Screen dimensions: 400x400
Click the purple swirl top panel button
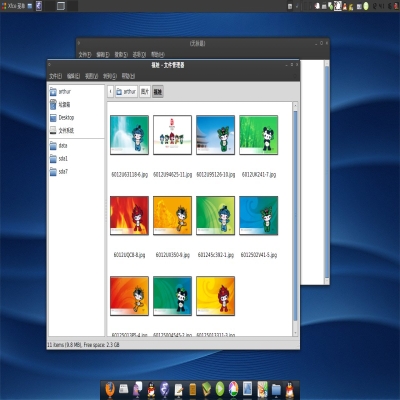click(x=39, y=6)
